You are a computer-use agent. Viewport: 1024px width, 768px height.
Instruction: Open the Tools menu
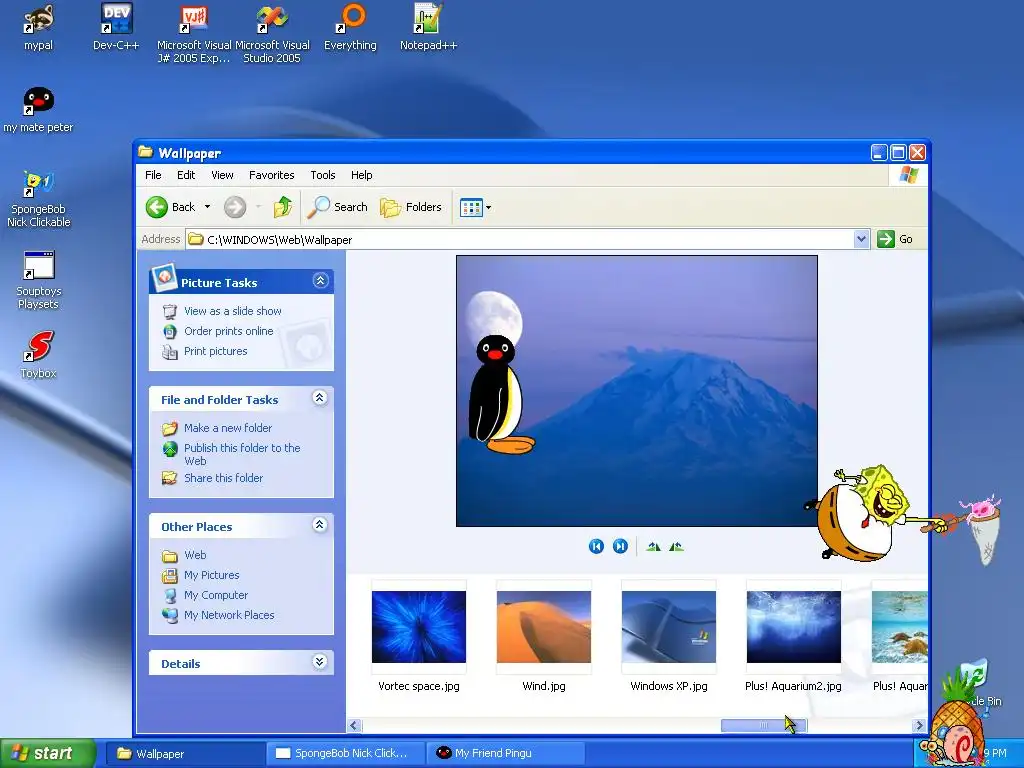[x=323, y=175]
